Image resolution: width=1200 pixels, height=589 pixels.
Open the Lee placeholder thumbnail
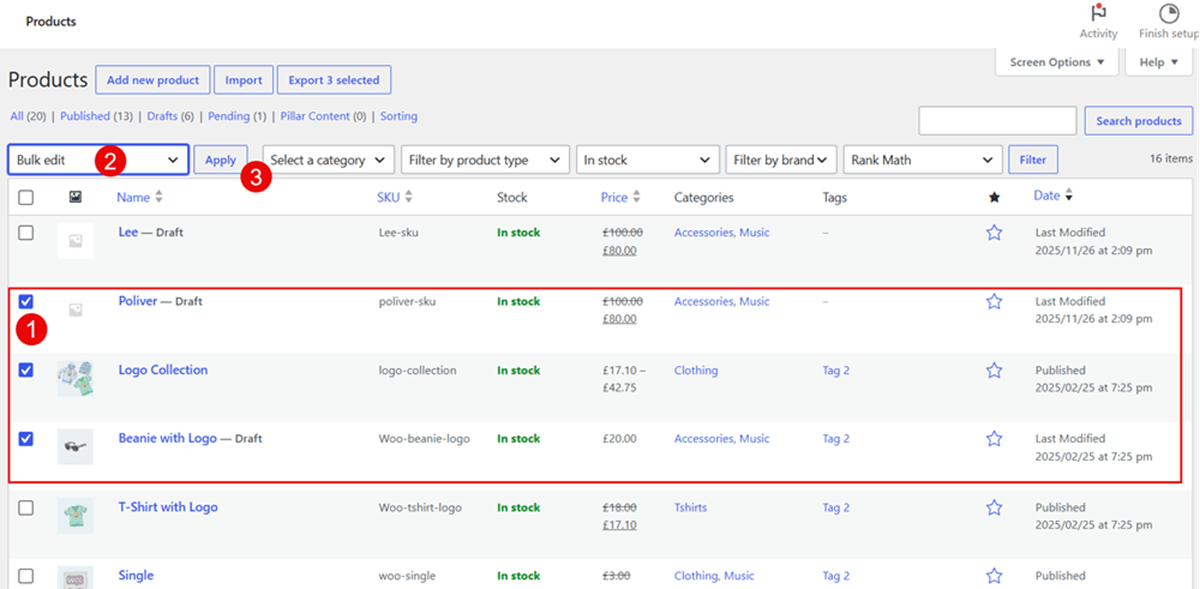[x=75, y=241]
